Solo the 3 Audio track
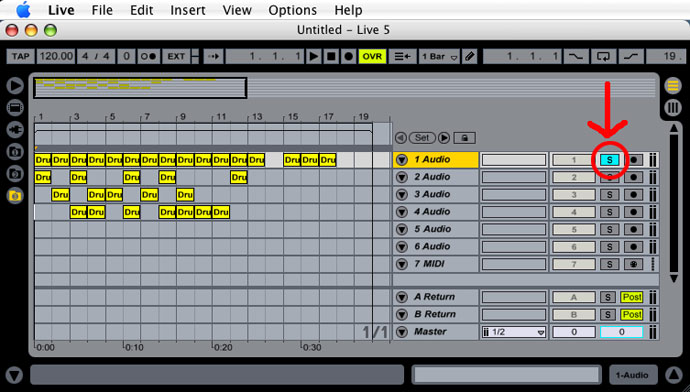This screenshot has height=392, width=690. (609, 194)
